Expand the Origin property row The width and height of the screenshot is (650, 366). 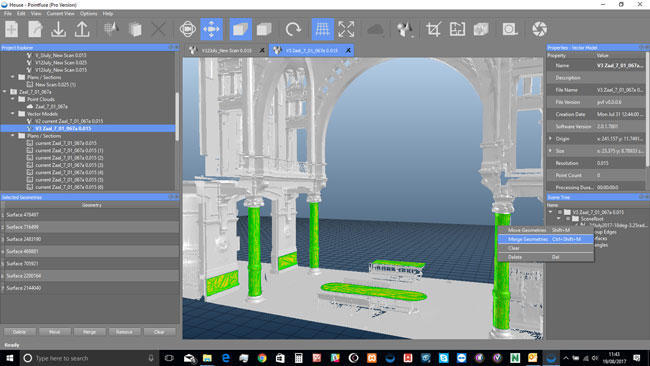tap(551, 138)
